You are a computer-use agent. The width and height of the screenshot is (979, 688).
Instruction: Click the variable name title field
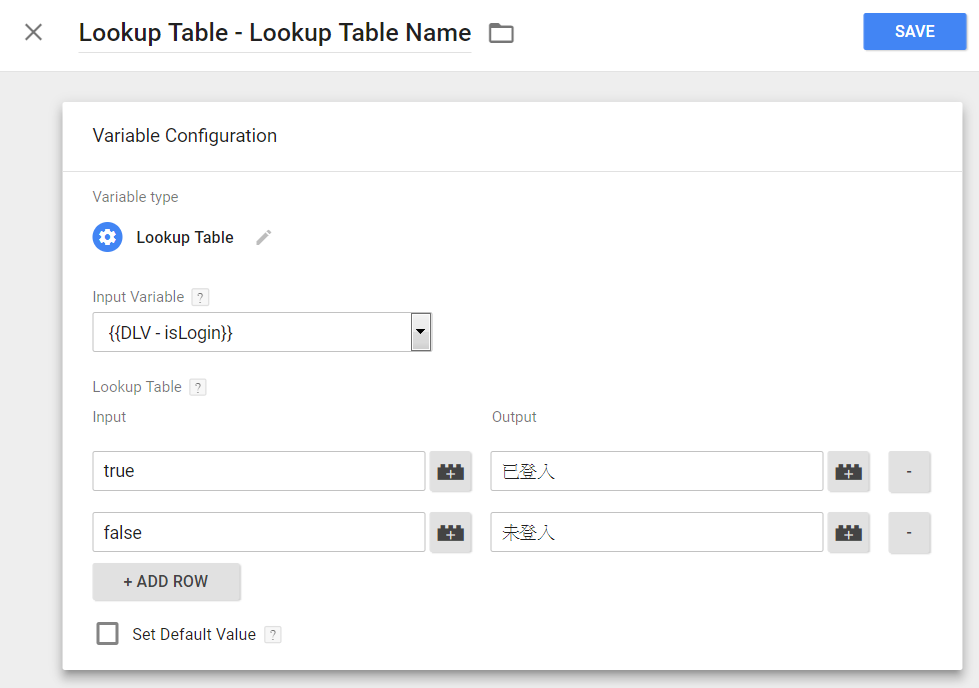coord(275,33)
